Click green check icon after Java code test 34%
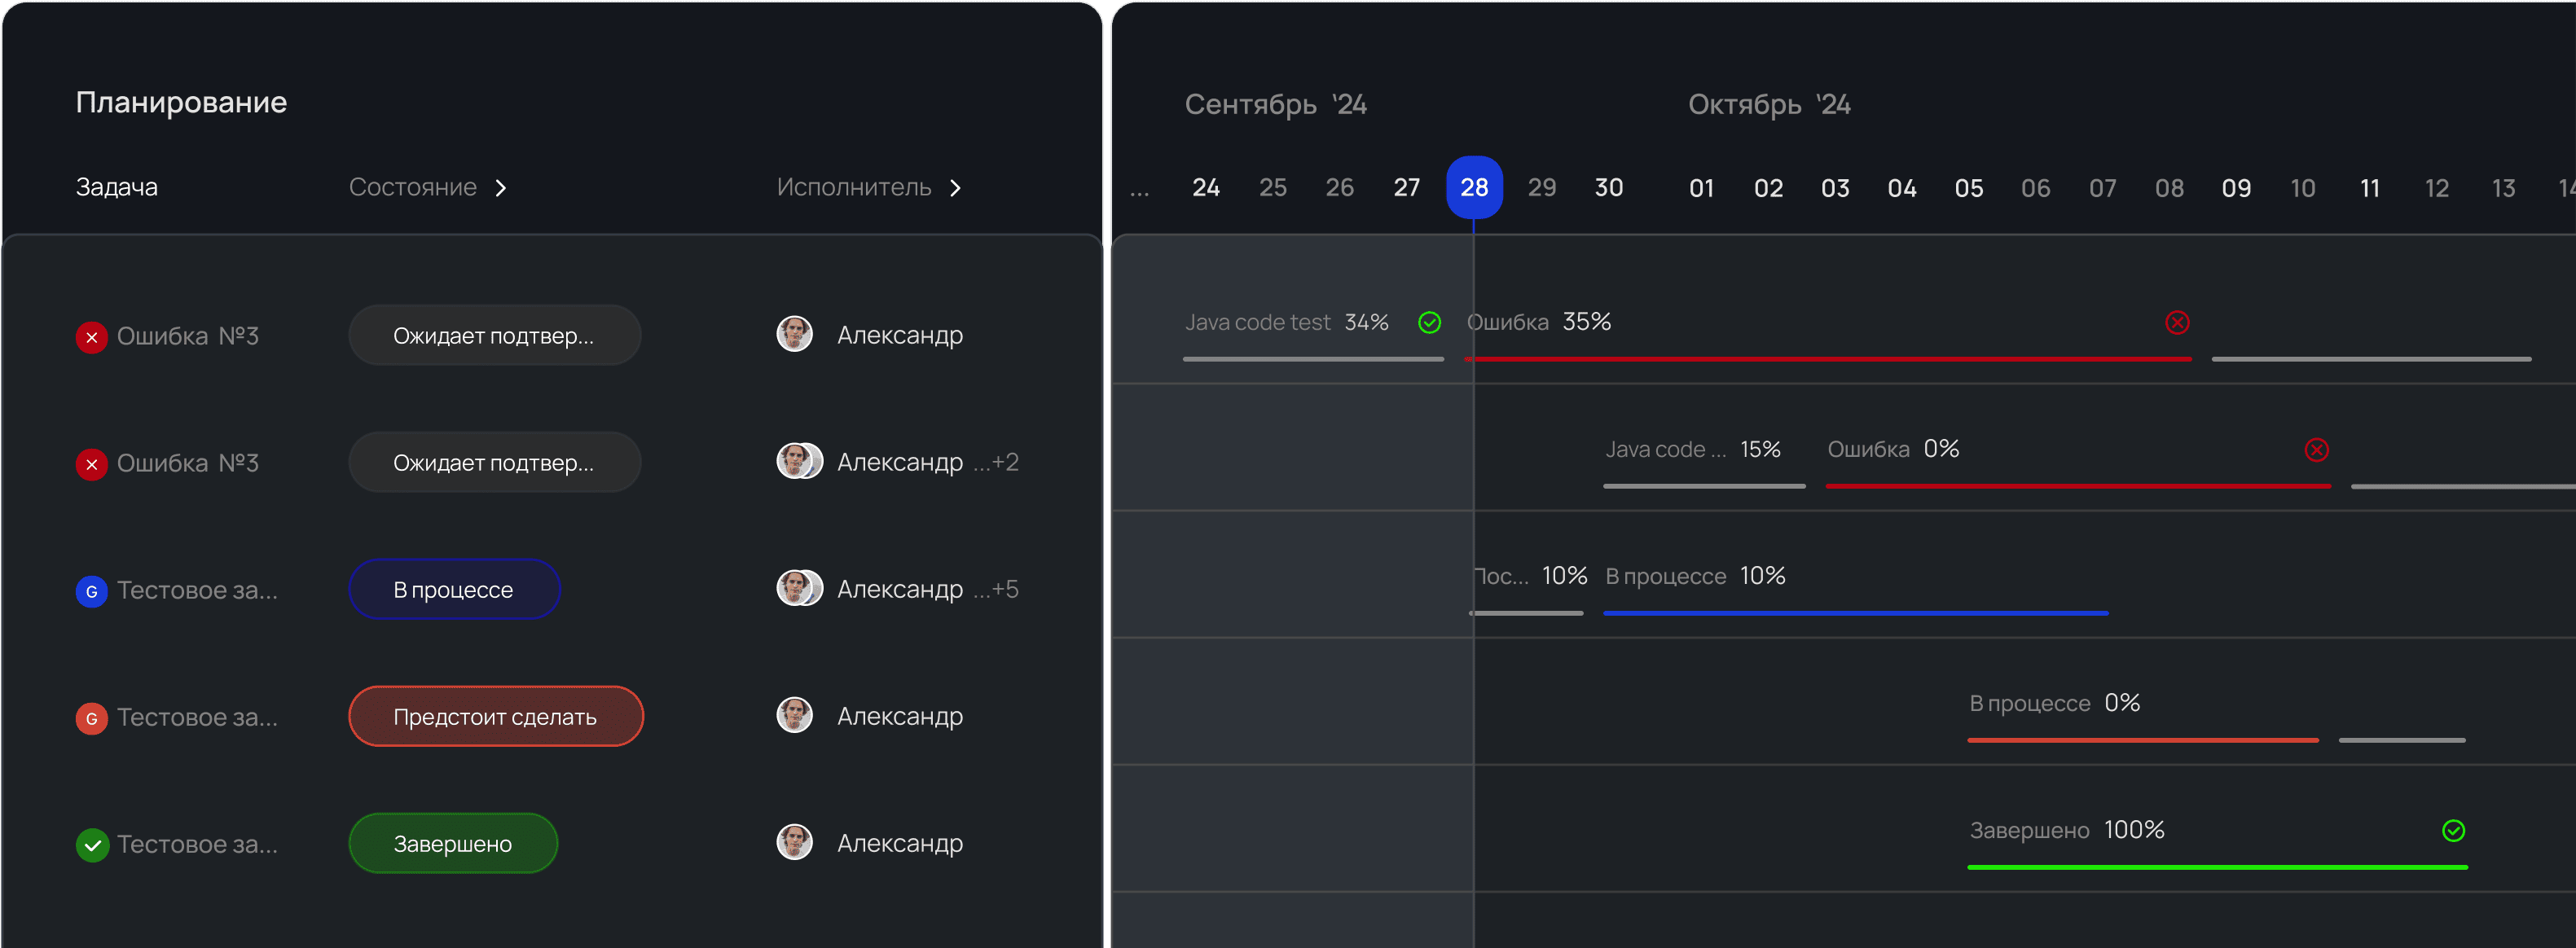The height and width of the screenshot is (948, 2576). 1429,322
